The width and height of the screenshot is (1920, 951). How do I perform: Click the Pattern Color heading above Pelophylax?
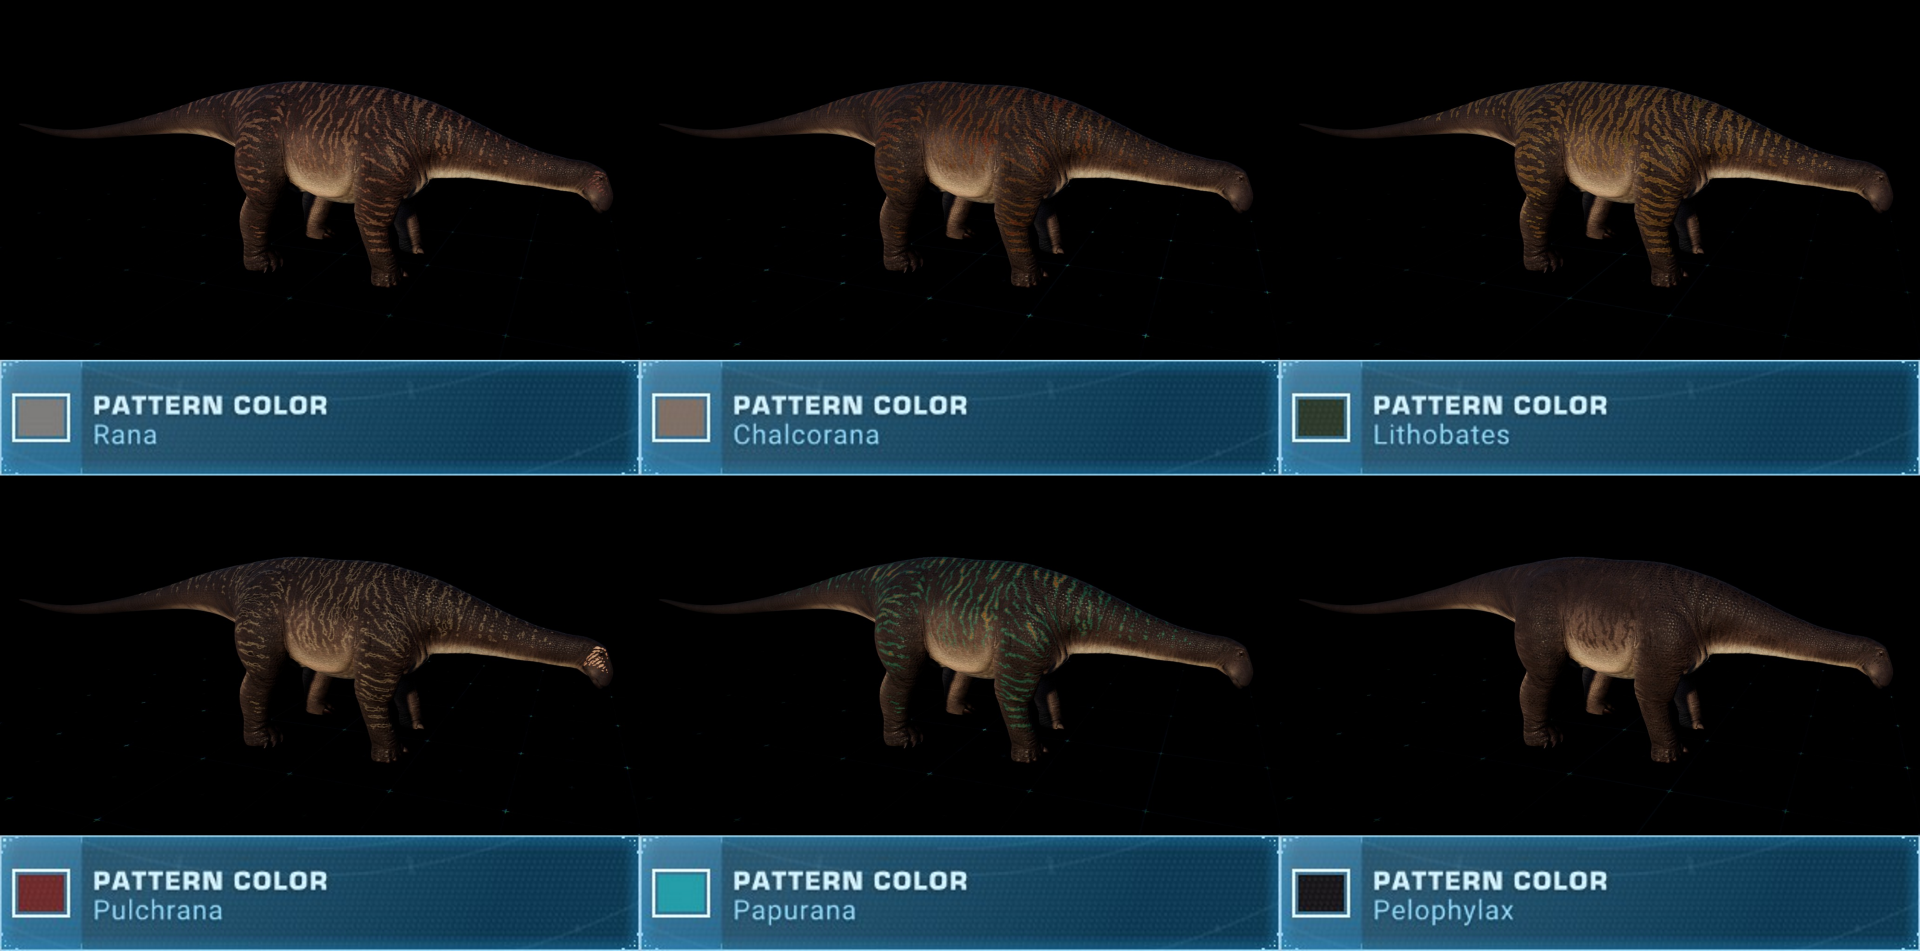pyautogui.click(x=1490, y=881)
